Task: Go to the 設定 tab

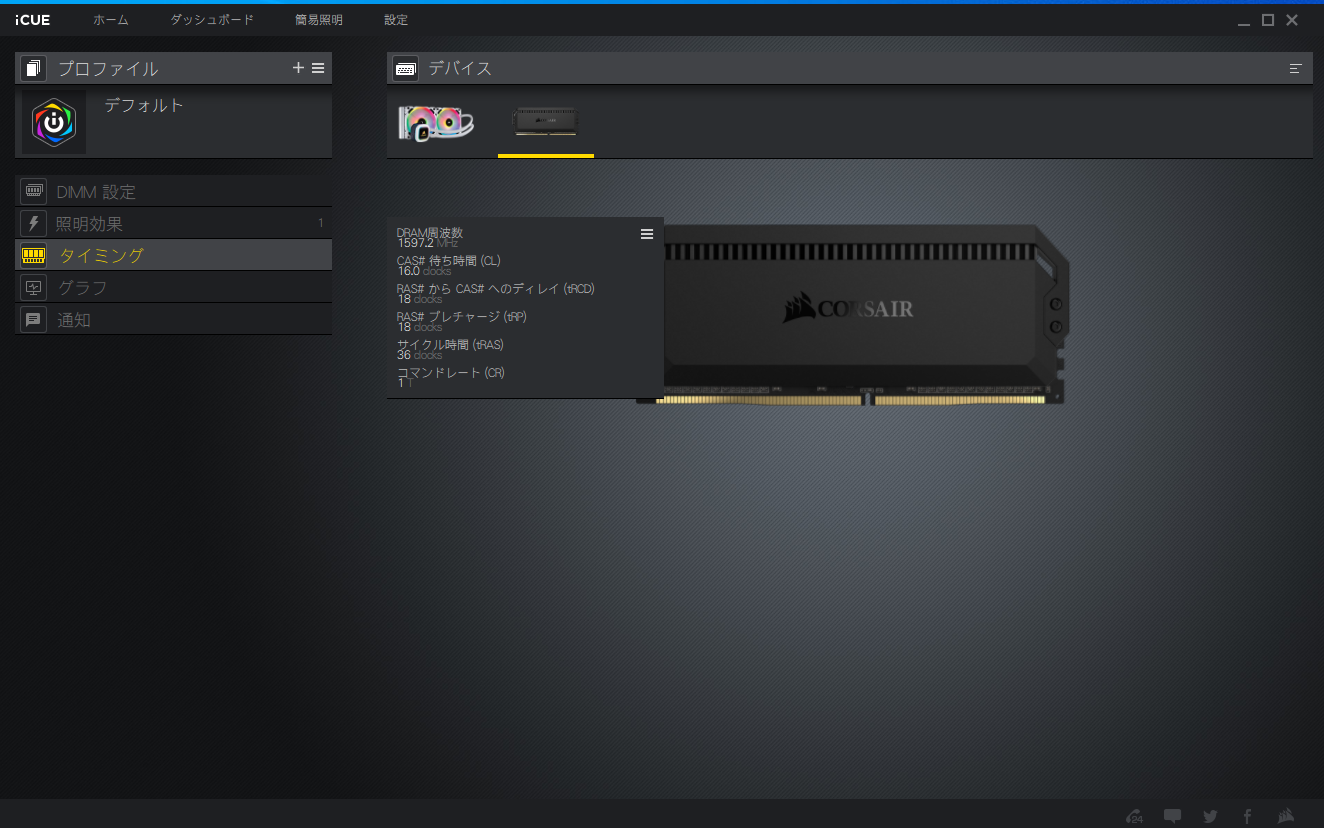Action: tap(396, 20)
